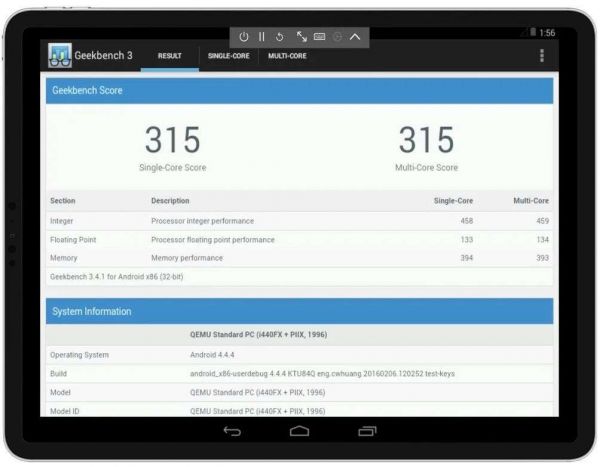The height and width of the screenshot is (467, 600).
Task: Collapse the floating toolbar with up chevron
Action: click(x=355, y=36)
